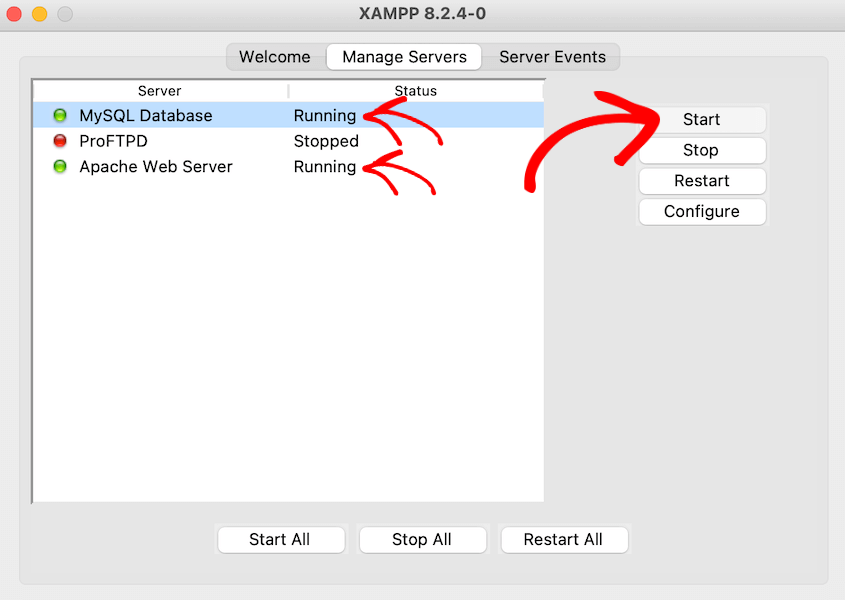Image resolution: width=845 pixels, height=600 pixels.
Task: Click the red status light beside ProFTPD
Action: pyautogui.click(x=62, y=141)
